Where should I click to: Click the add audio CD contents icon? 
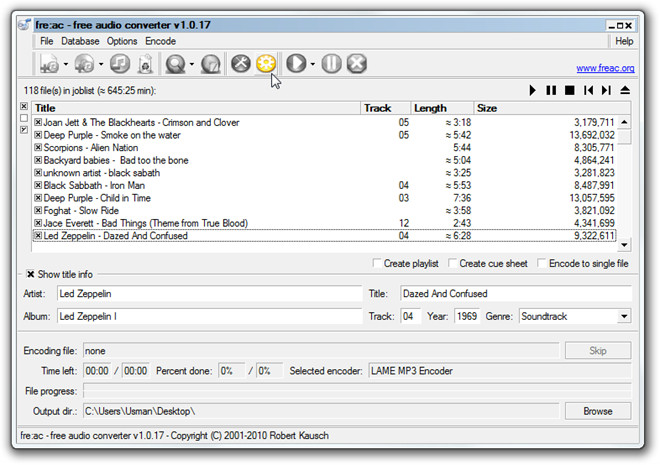(x=84, y=64)
